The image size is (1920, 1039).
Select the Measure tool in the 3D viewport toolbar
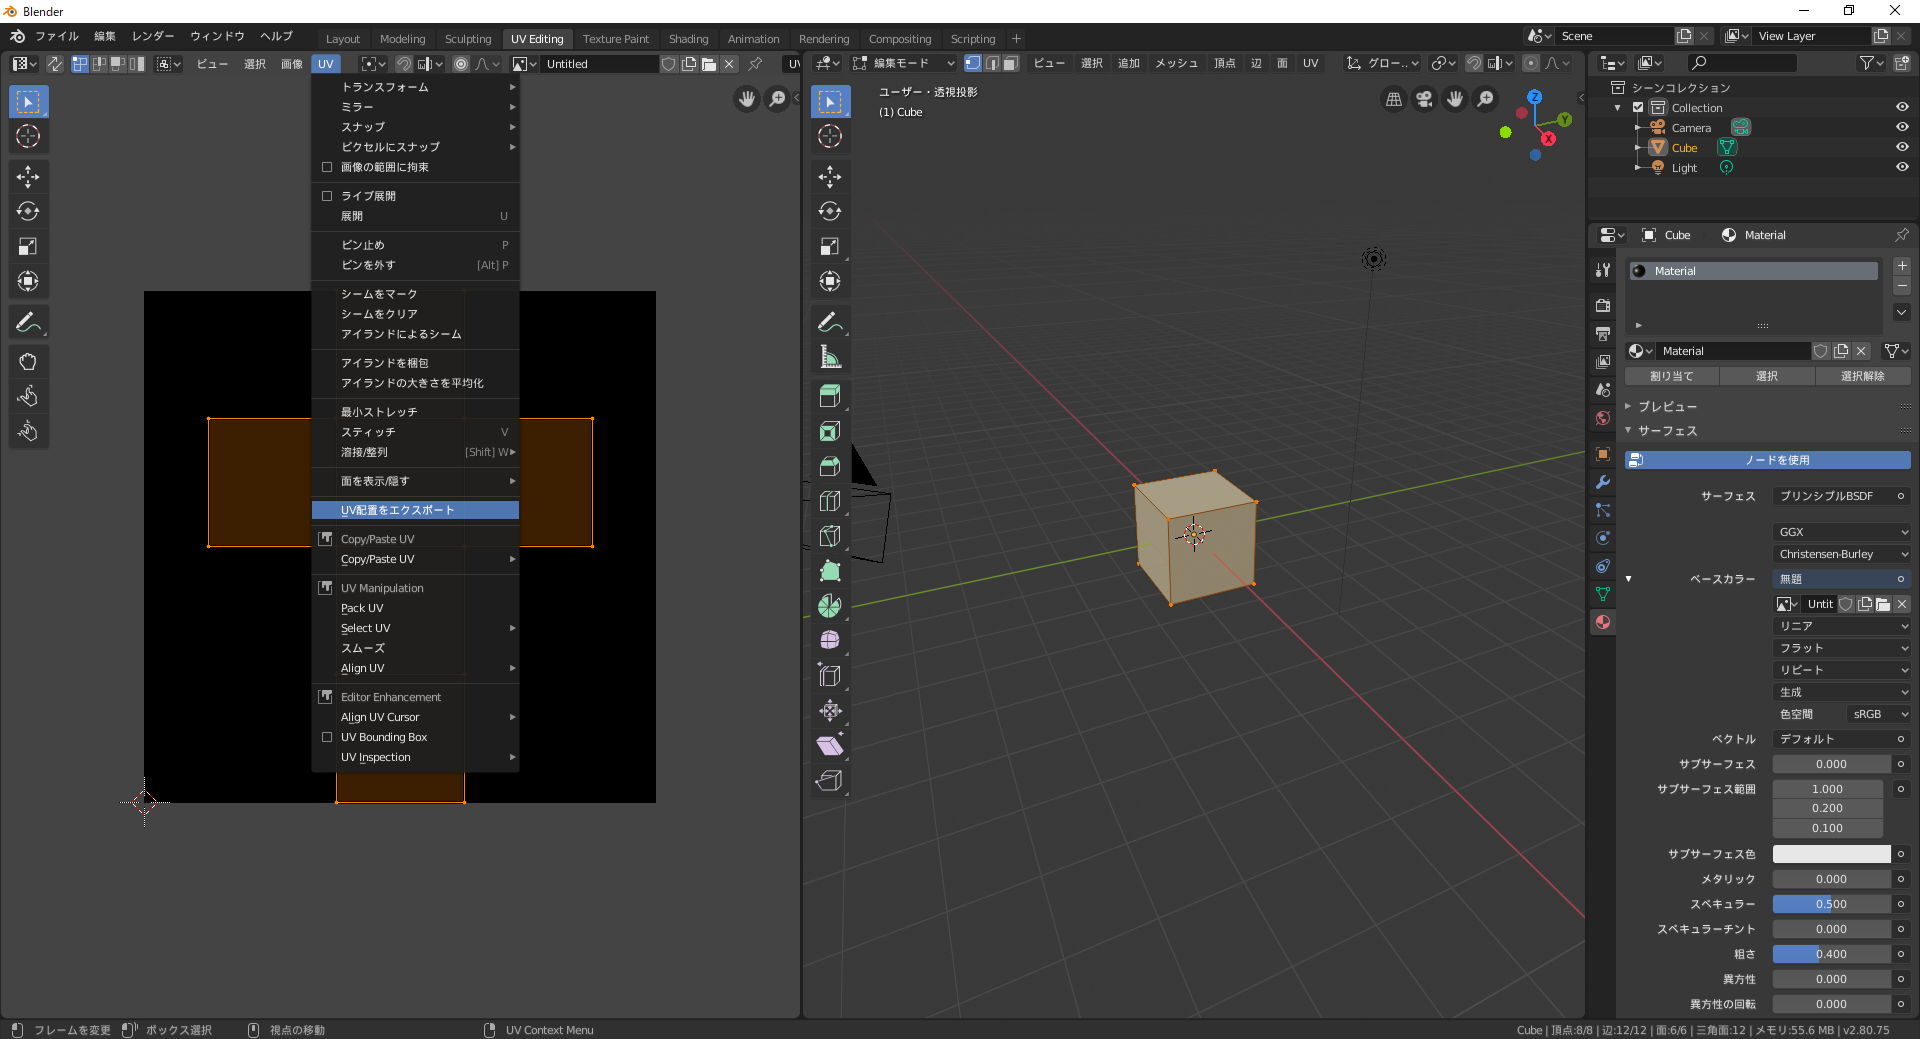coord(831,356)
